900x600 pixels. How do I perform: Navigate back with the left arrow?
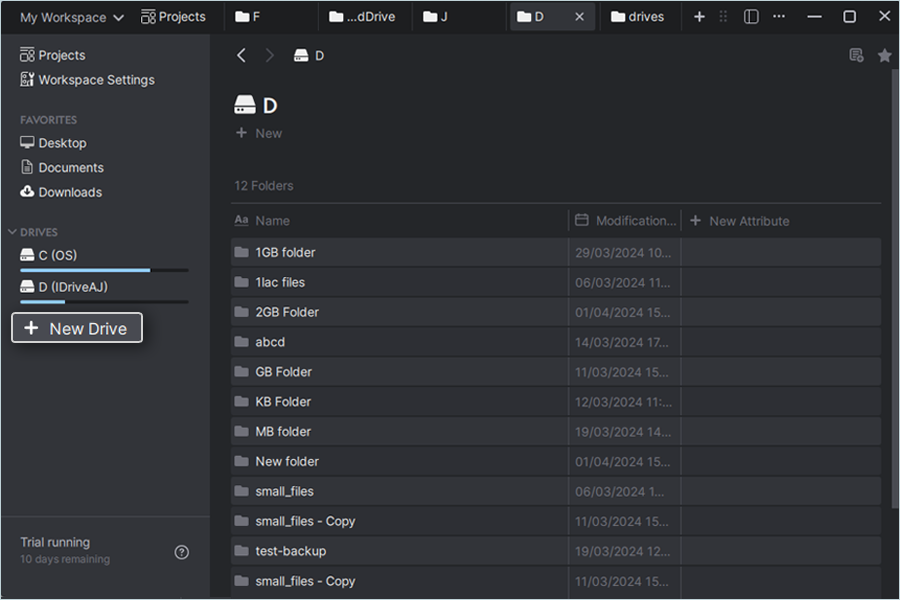[242, 56]
